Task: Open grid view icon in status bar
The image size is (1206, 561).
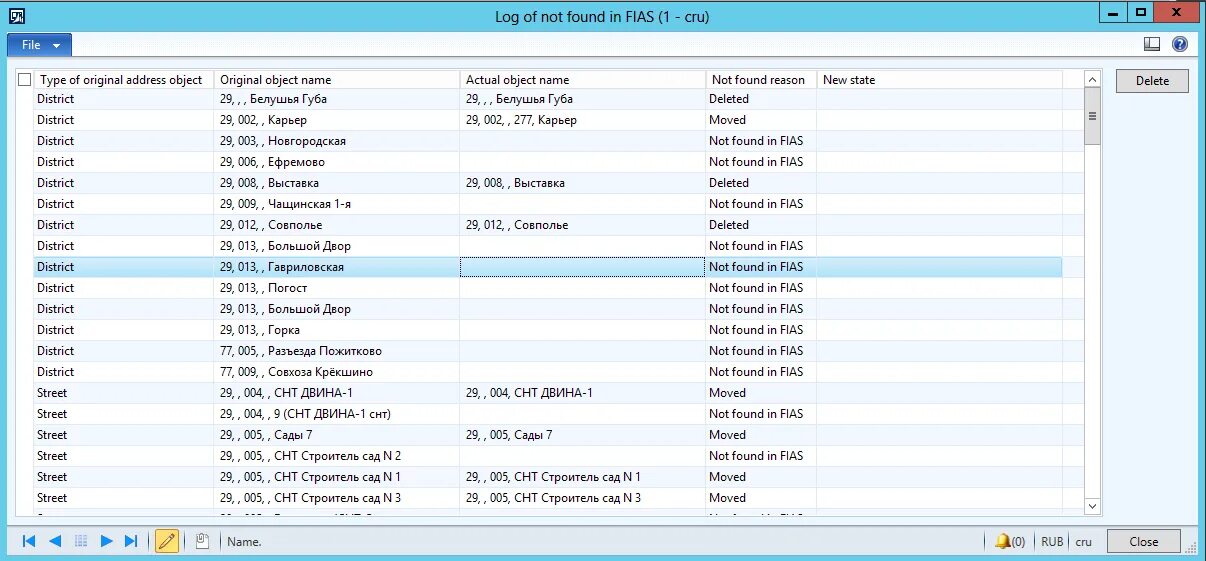Action: click(x=81, y=541)
